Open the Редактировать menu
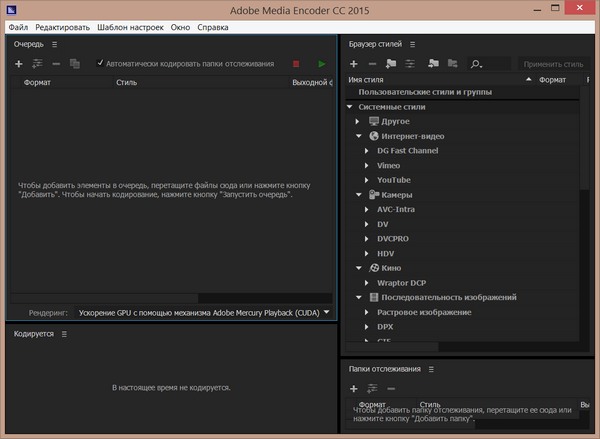The image size is (600, 439). coord(62,28)
